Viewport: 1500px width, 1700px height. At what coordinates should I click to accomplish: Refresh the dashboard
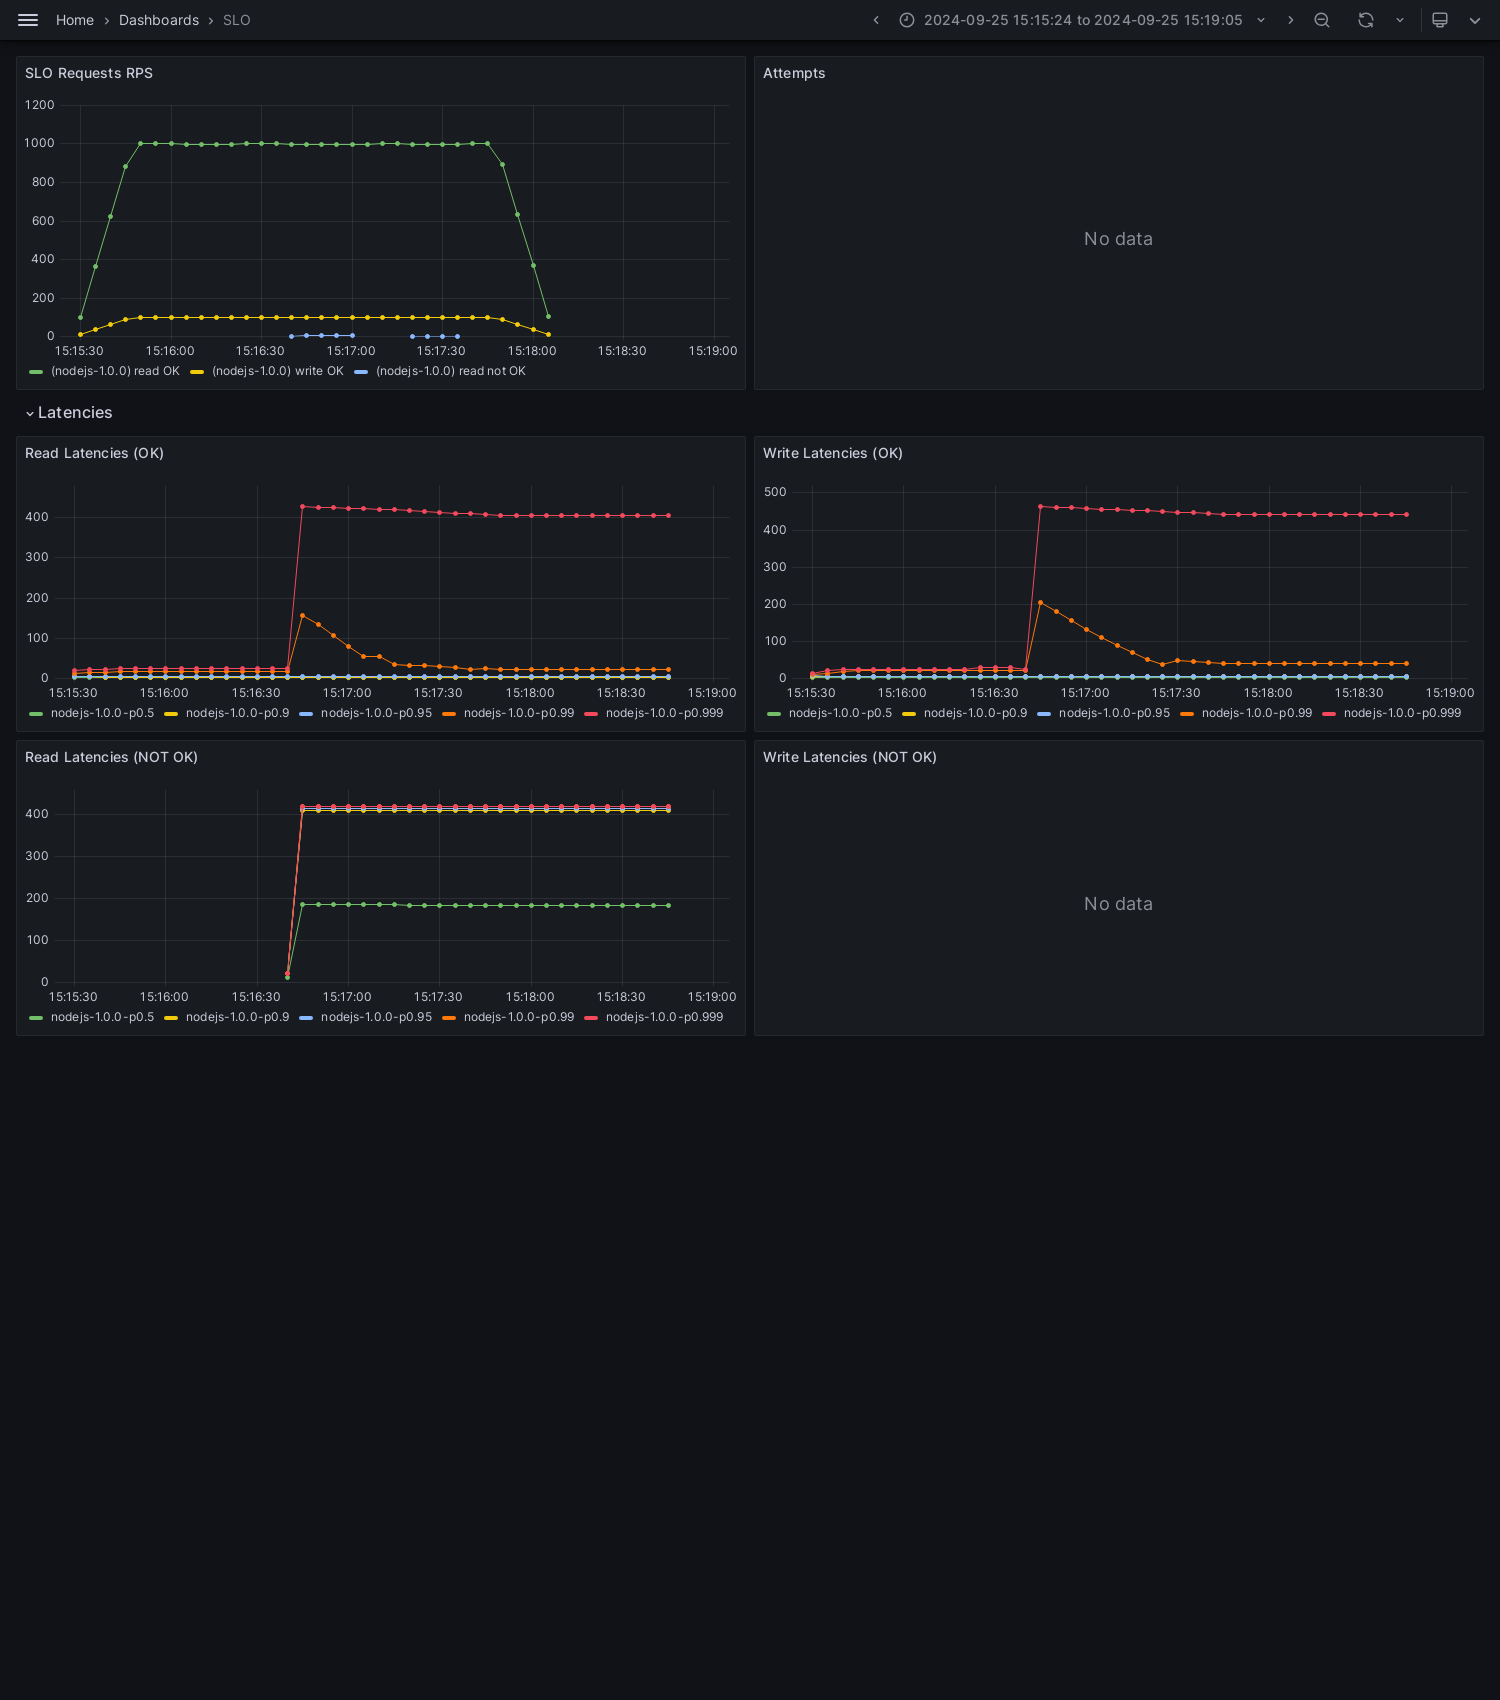click(1366, 20)
